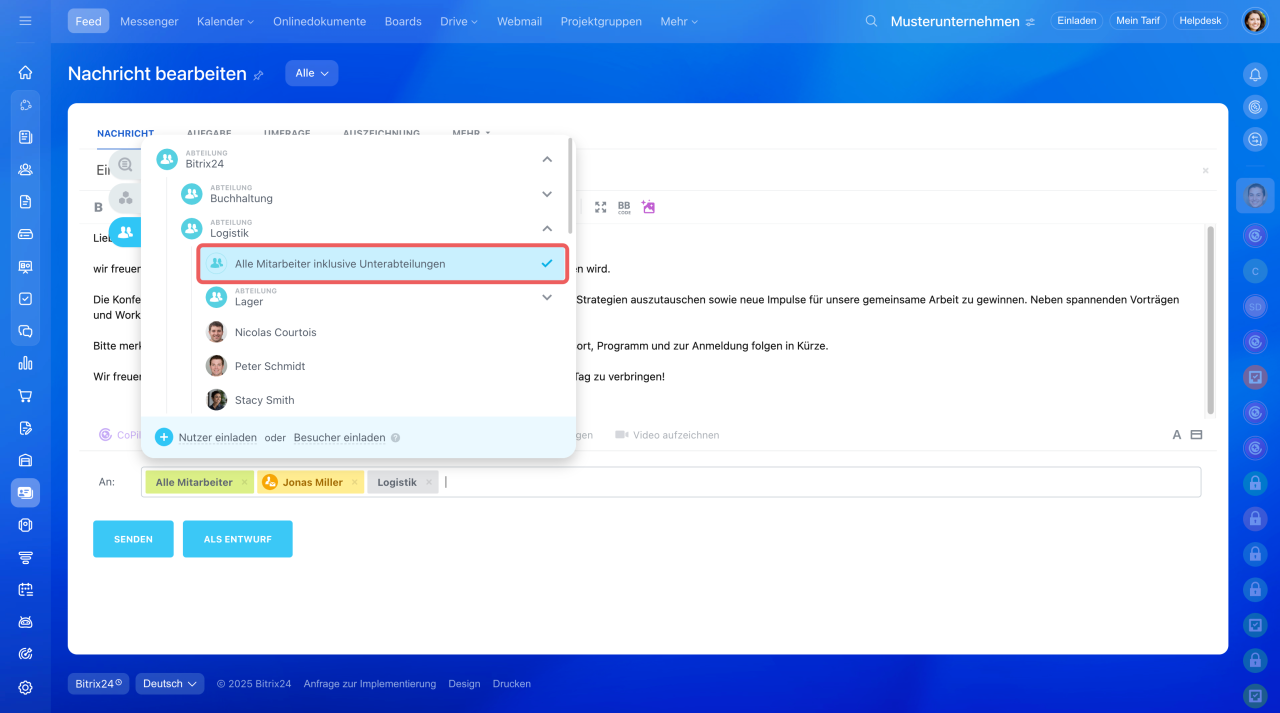
Task: Open Onlinedokumente in top navigation
Action: tap(319, 21)
